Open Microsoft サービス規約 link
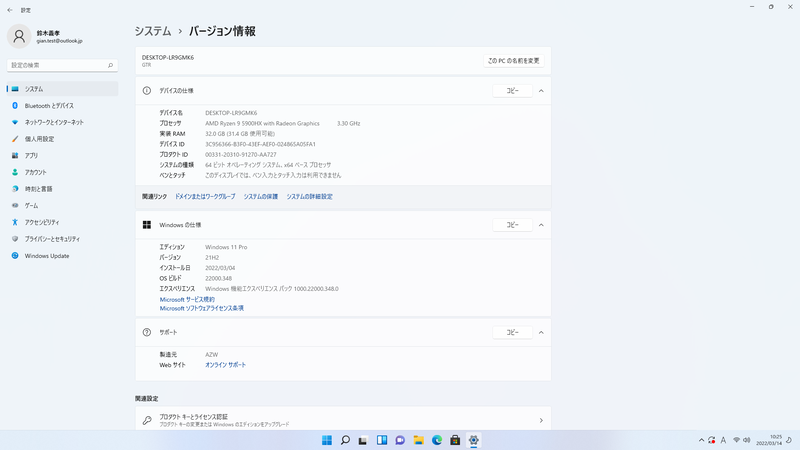The height and width of the screenshot is (450, 800). pyautogui.click(x=187, y=299)
